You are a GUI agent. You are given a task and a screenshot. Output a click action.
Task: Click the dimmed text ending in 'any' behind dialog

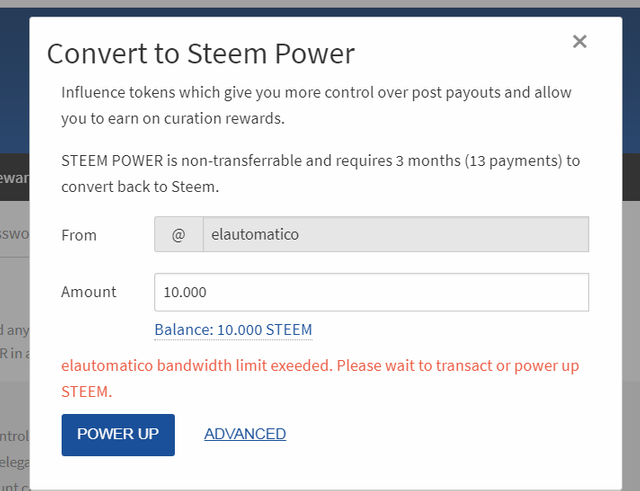(x=14, y=330)
